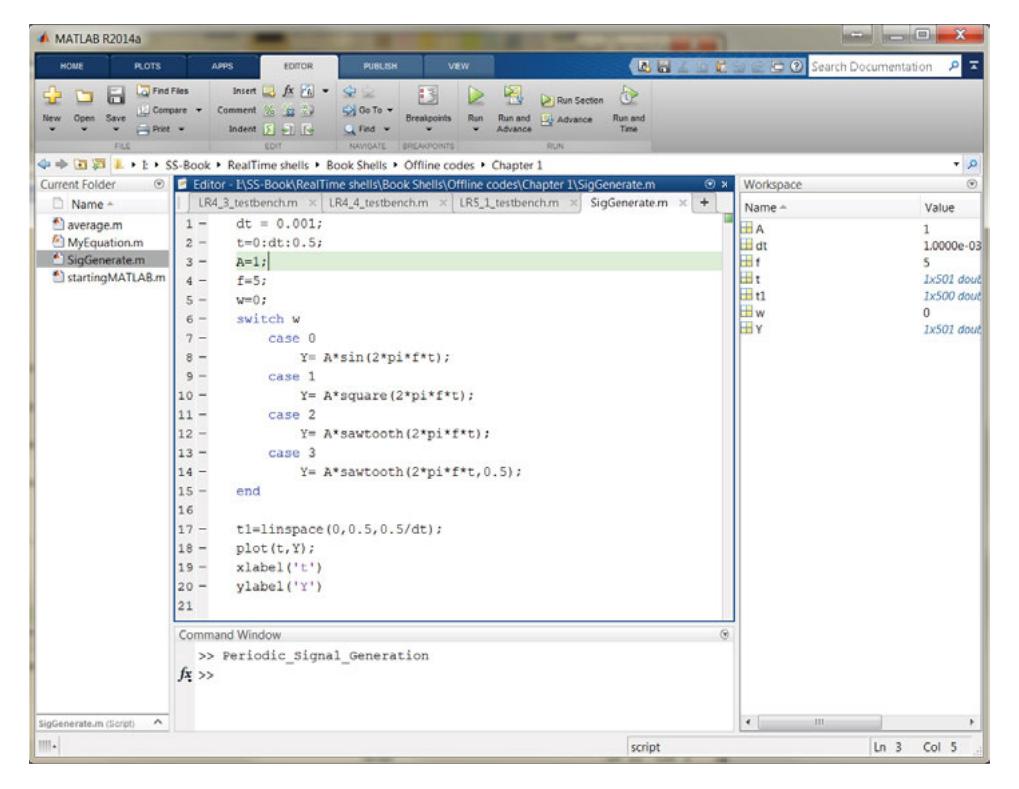Open Command Window actions menu

coord(725,635)
